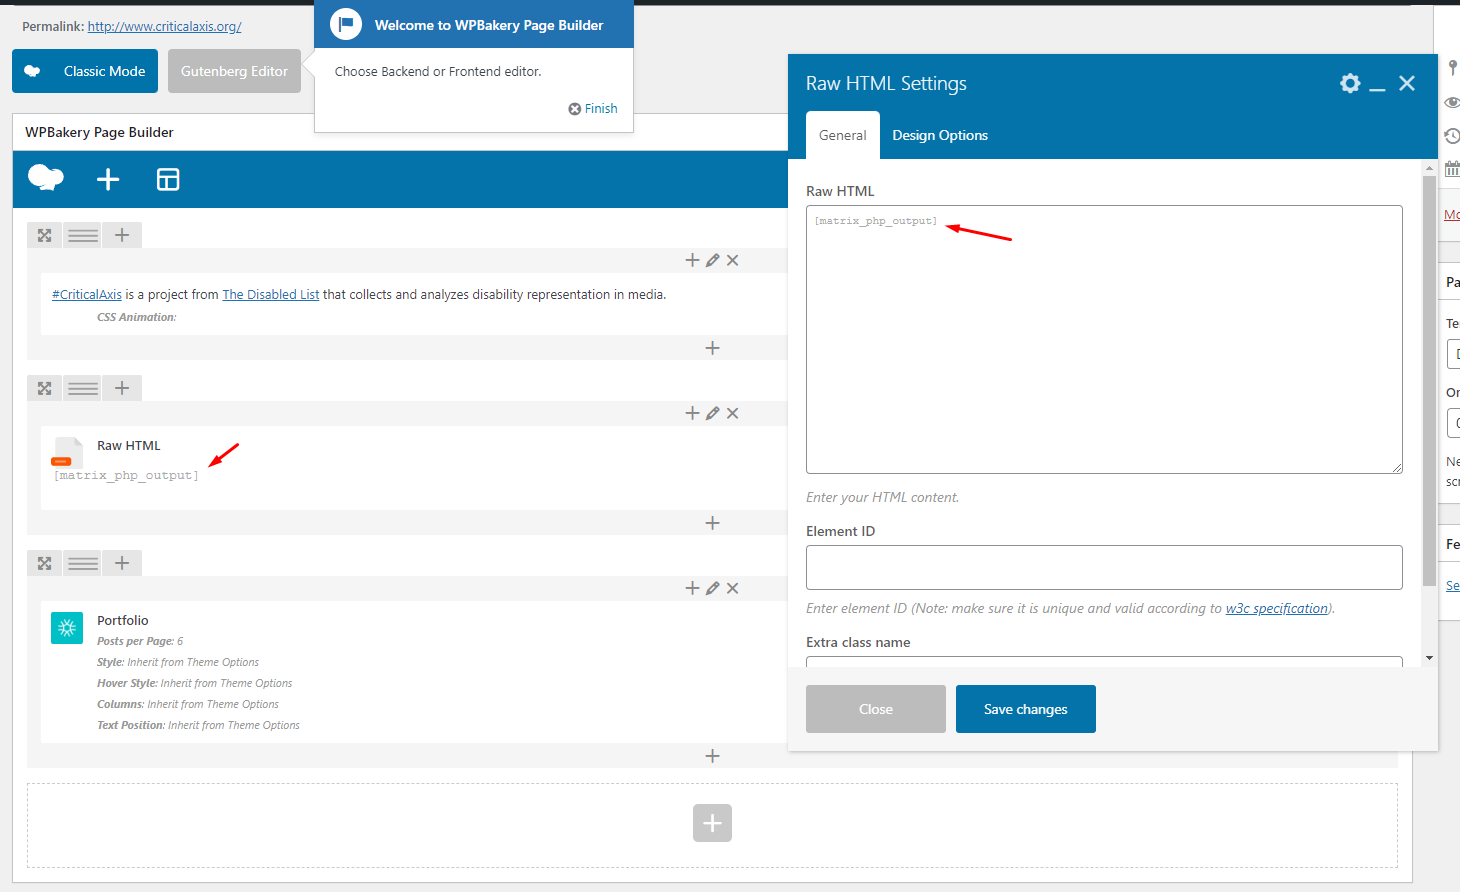Screen dimensions: 1460x892
Task: Click the large gray add-row plus button
Action: pyautogui.click(x=712, y=823)
